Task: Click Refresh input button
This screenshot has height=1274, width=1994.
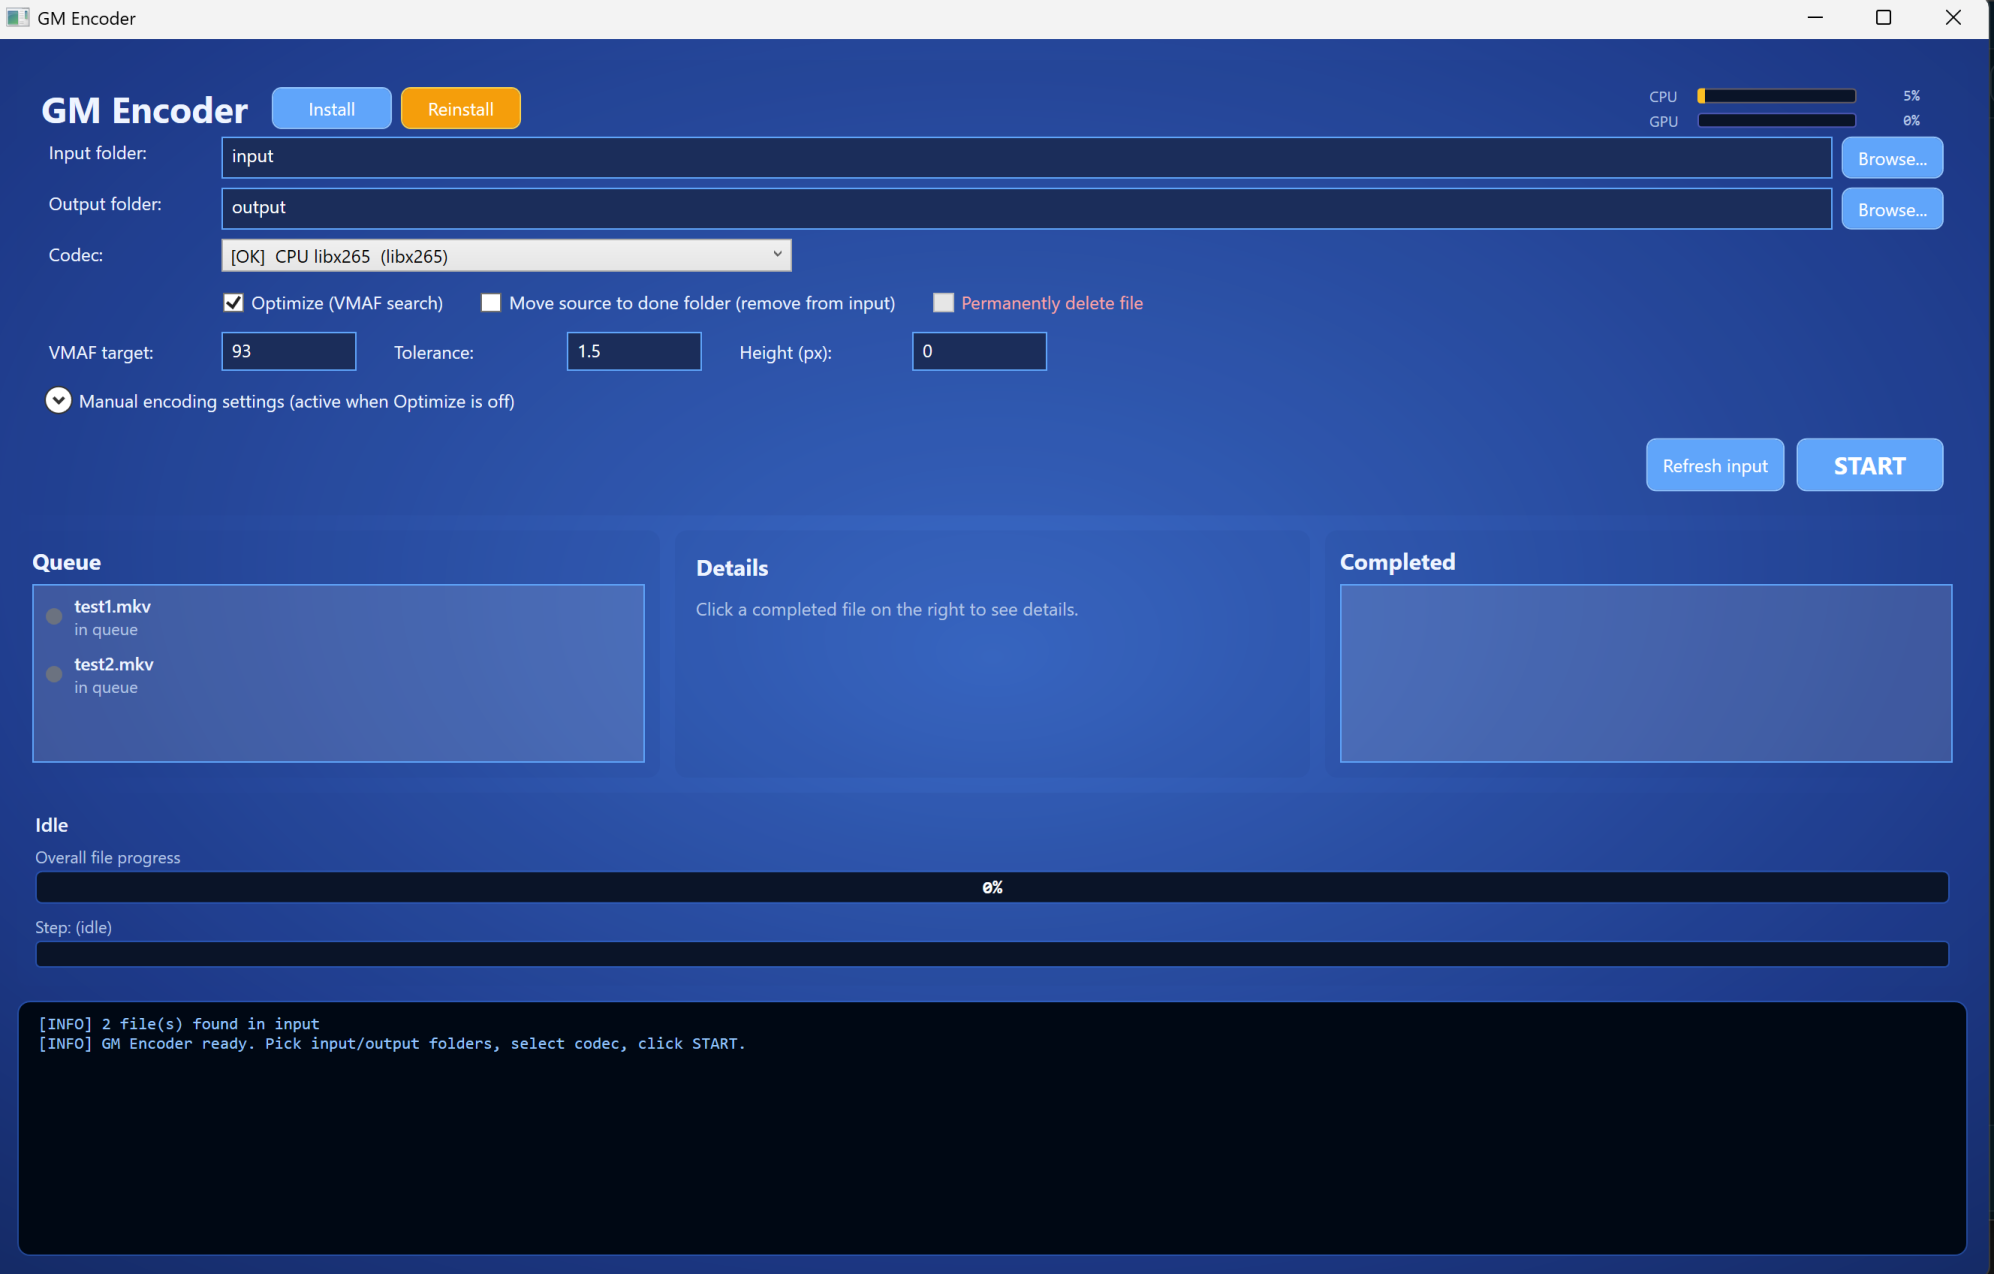Action: pos(1714,465)
